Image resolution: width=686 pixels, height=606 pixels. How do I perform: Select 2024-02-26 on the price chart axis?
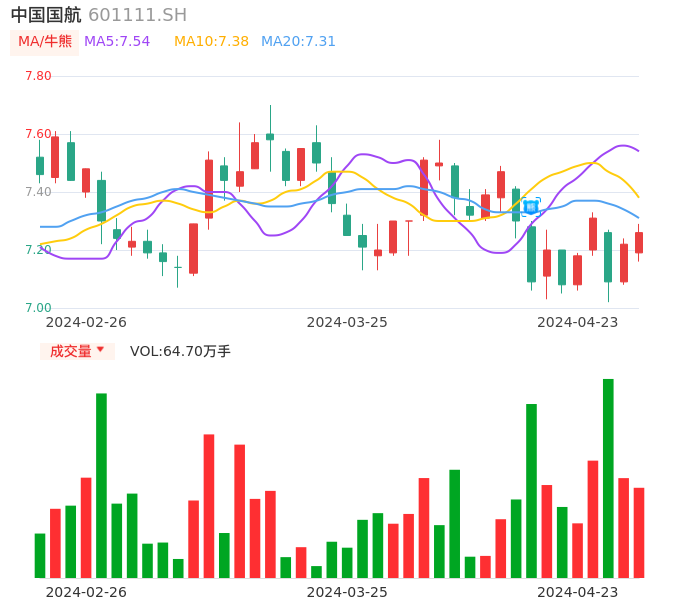pos(86,322)
